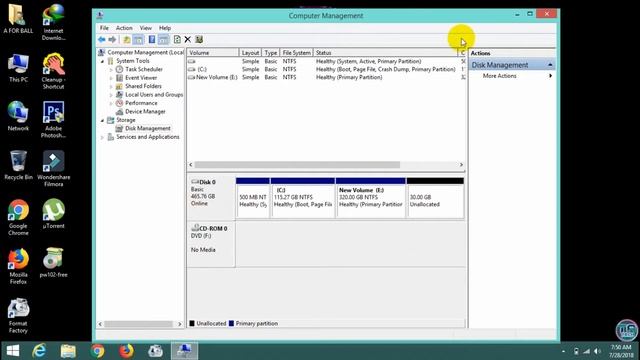Click the blue Help toolbar icon
This screenshot has width=640, height=360.
151,40
